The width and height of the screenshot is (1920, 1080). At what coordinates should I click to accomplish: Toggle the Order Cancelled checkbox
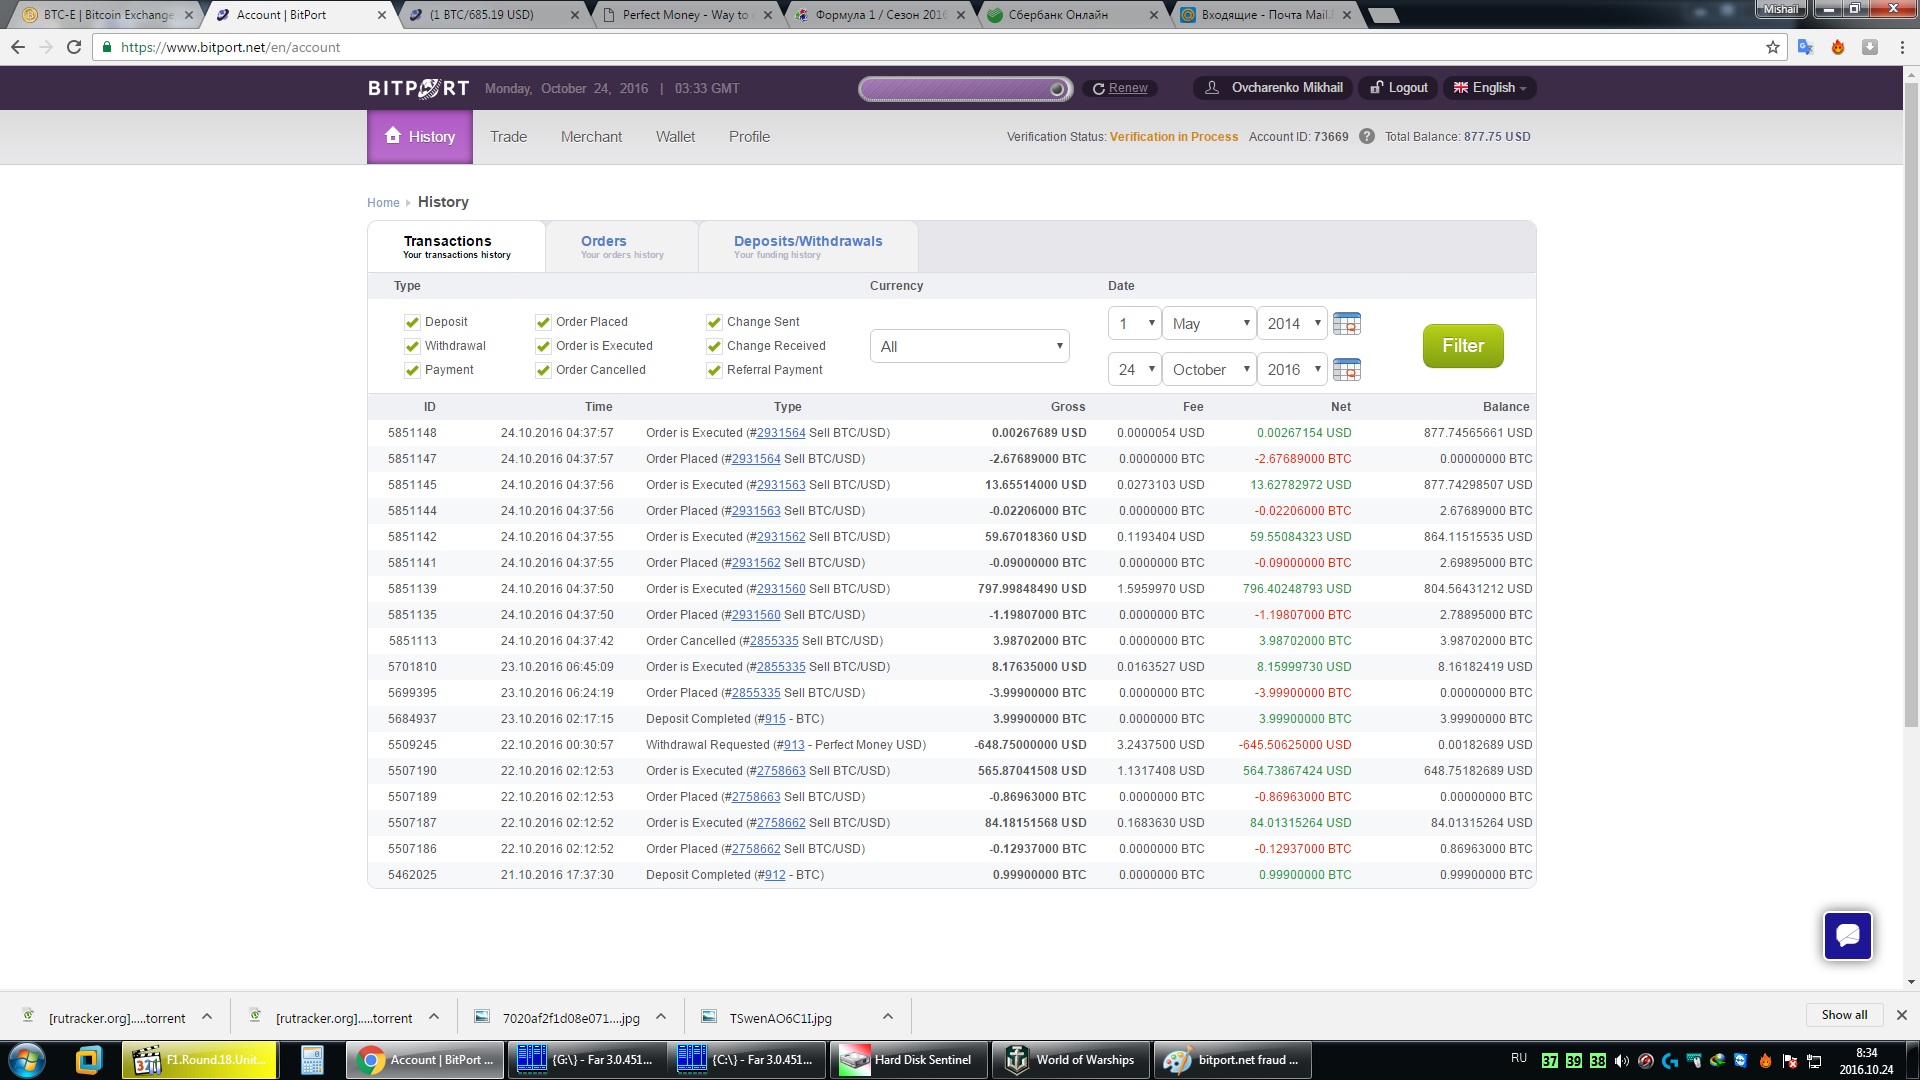pyautogui.click(x=543, y=370)
